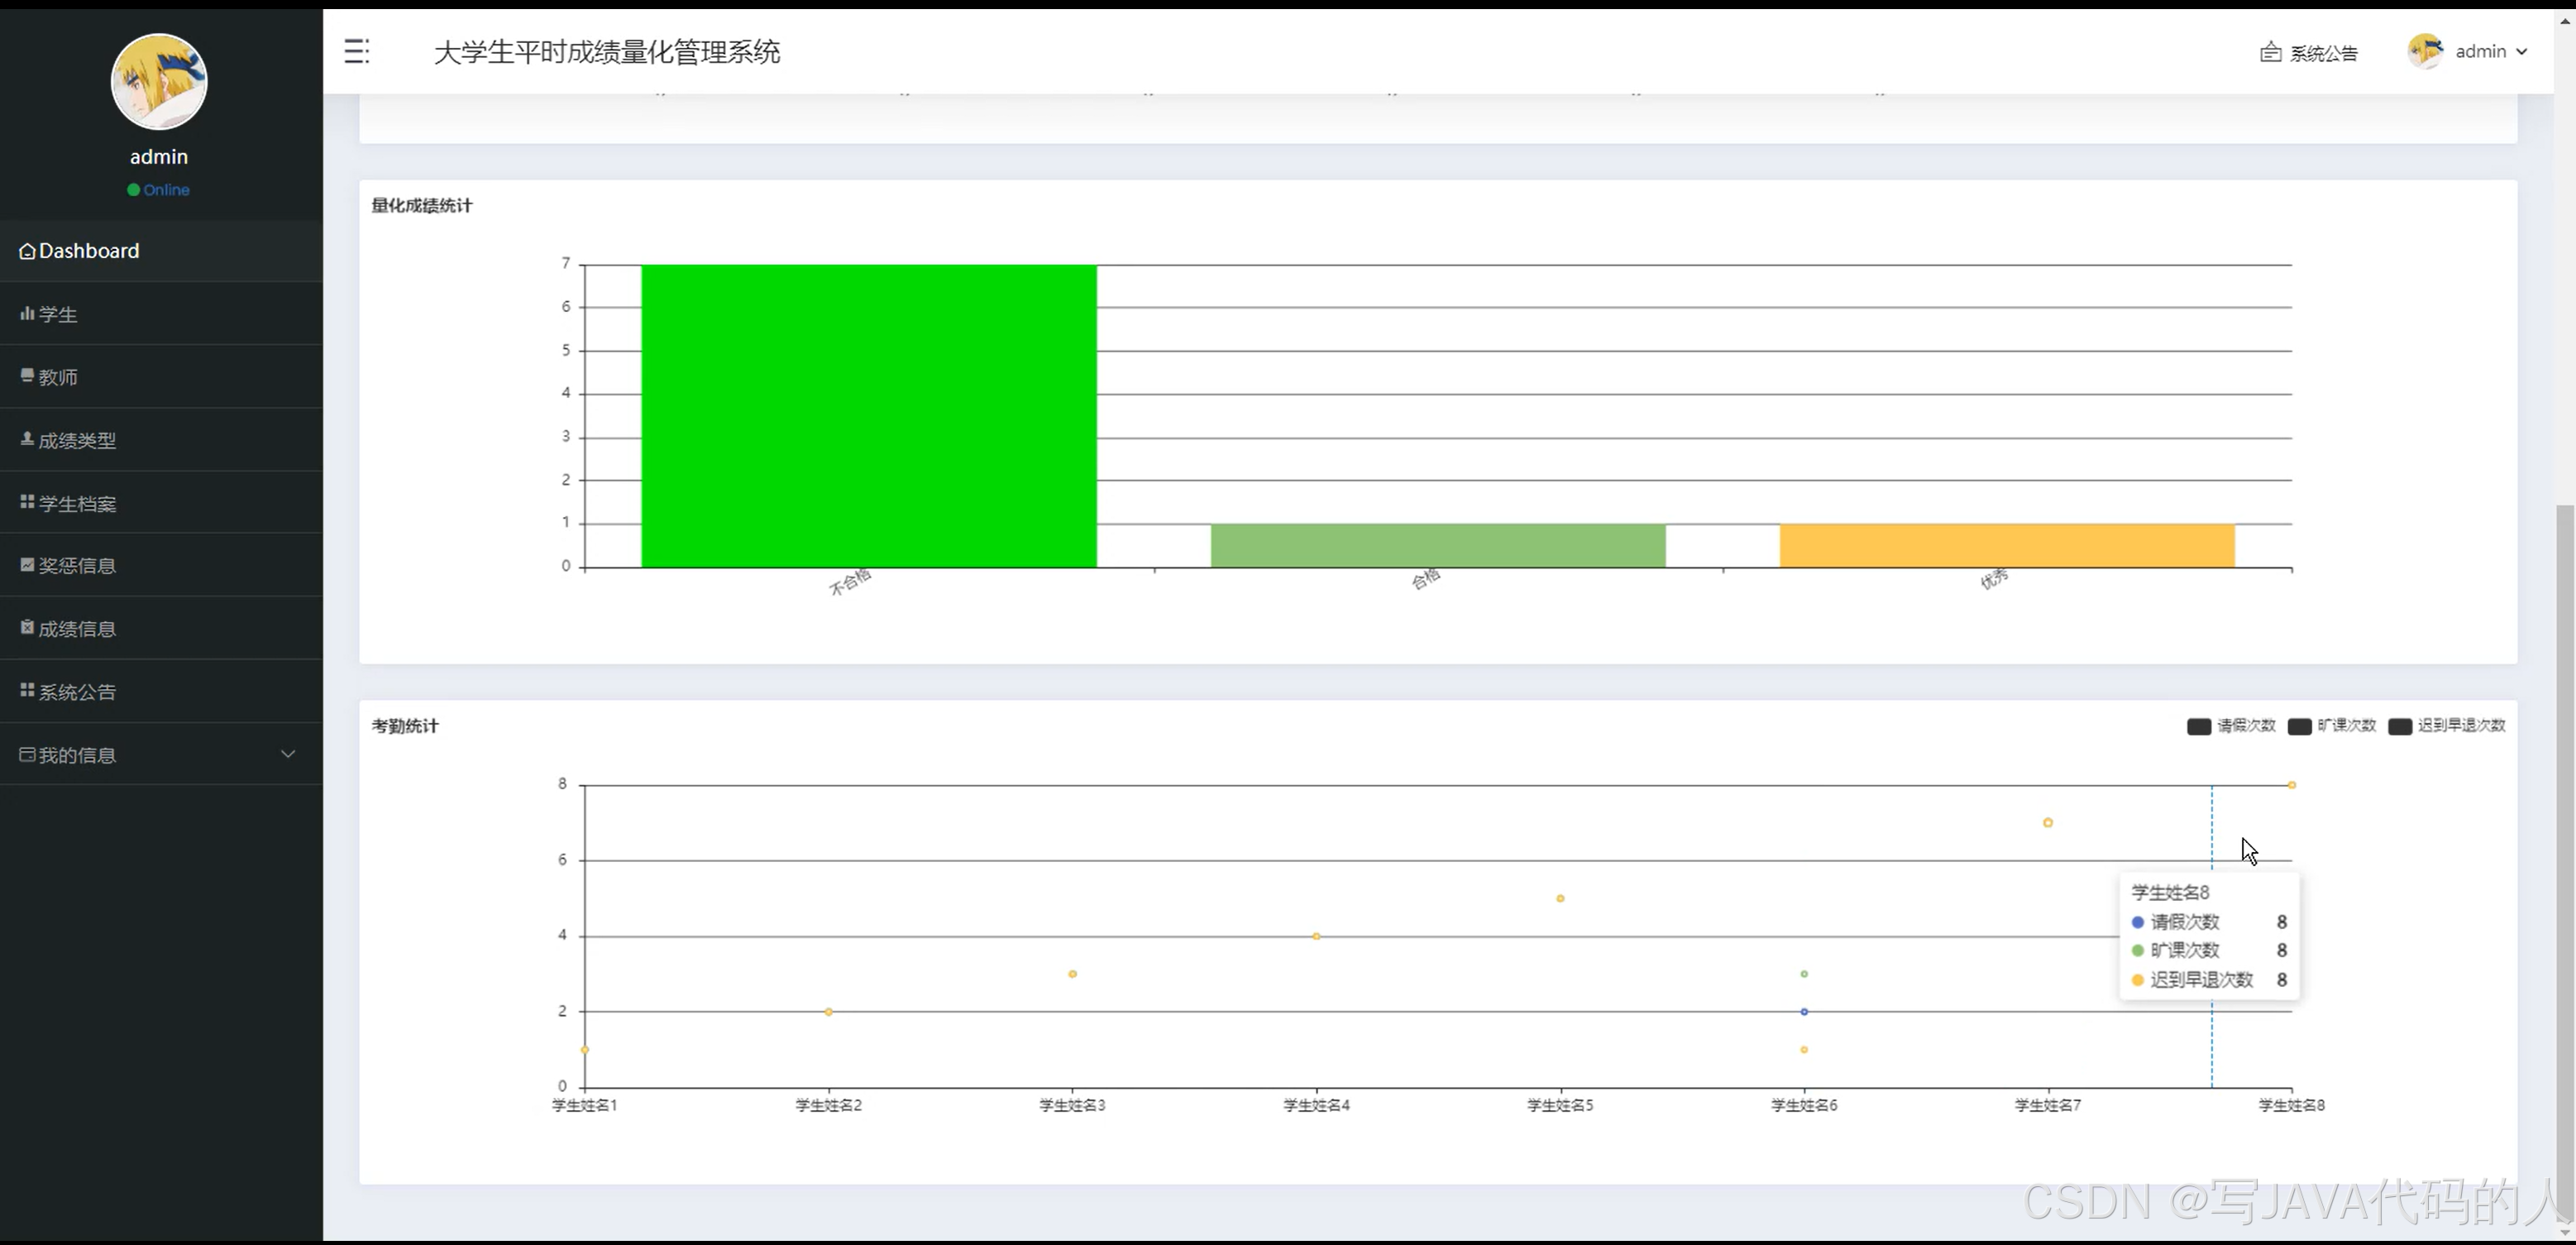The width and height of the screenshot is (2576, 1245).
Task: Click the green 不合格 bar in chart
Action: coord(868,416)
